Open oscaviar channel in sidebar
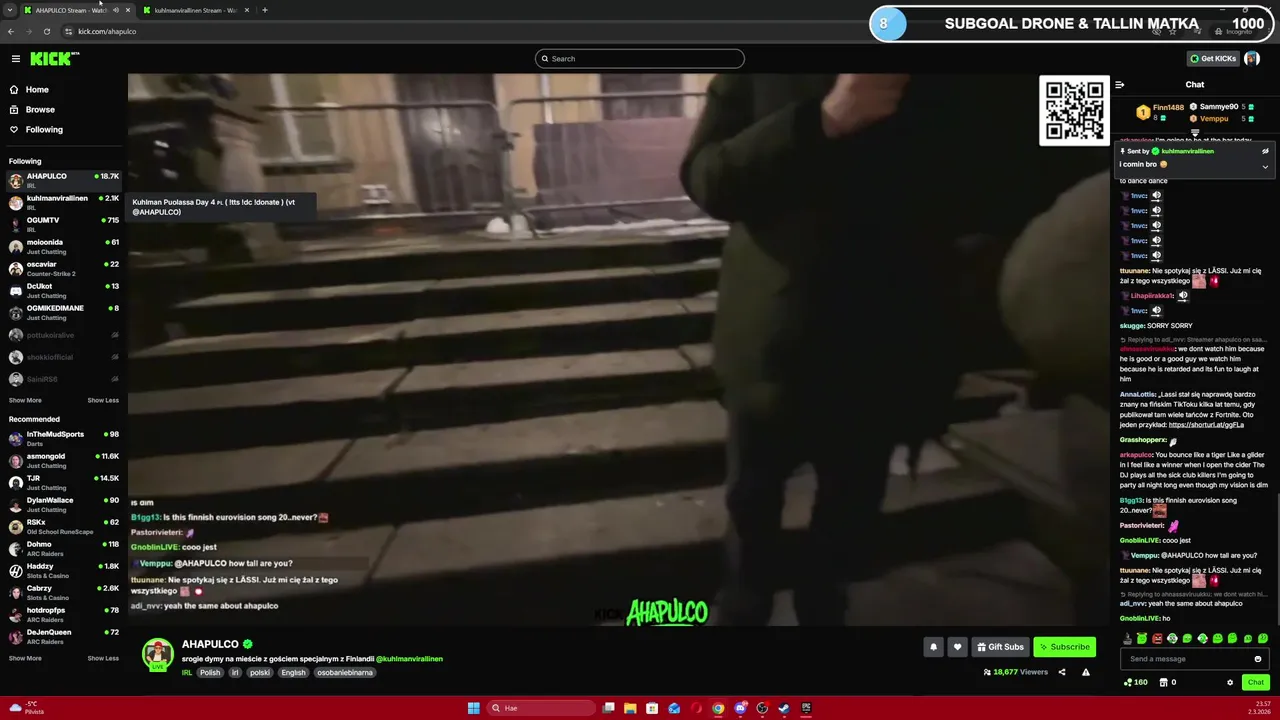This screenshot has width=1280, height=720. pyautogui.click(x=64, y=268)
